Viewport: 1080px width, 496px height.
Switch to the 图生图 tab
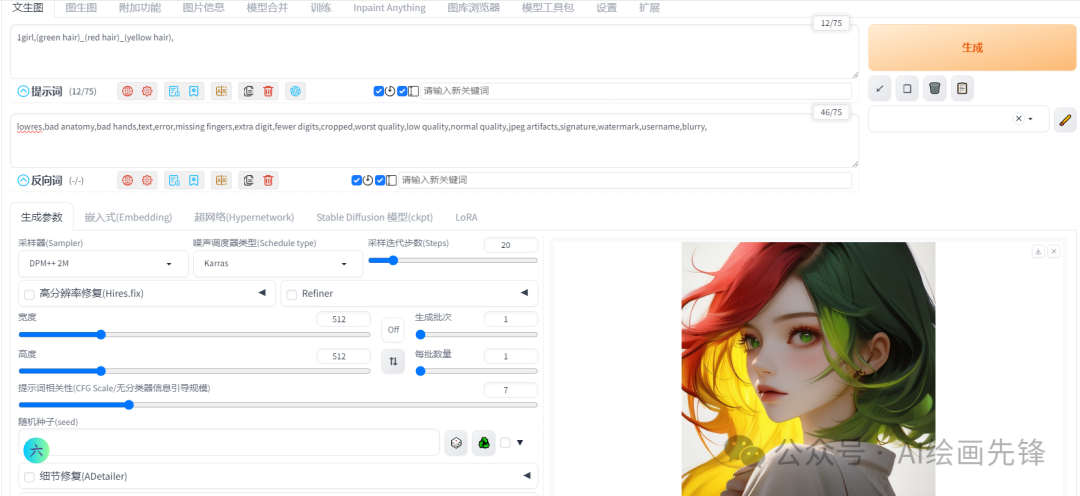point(81,8)
